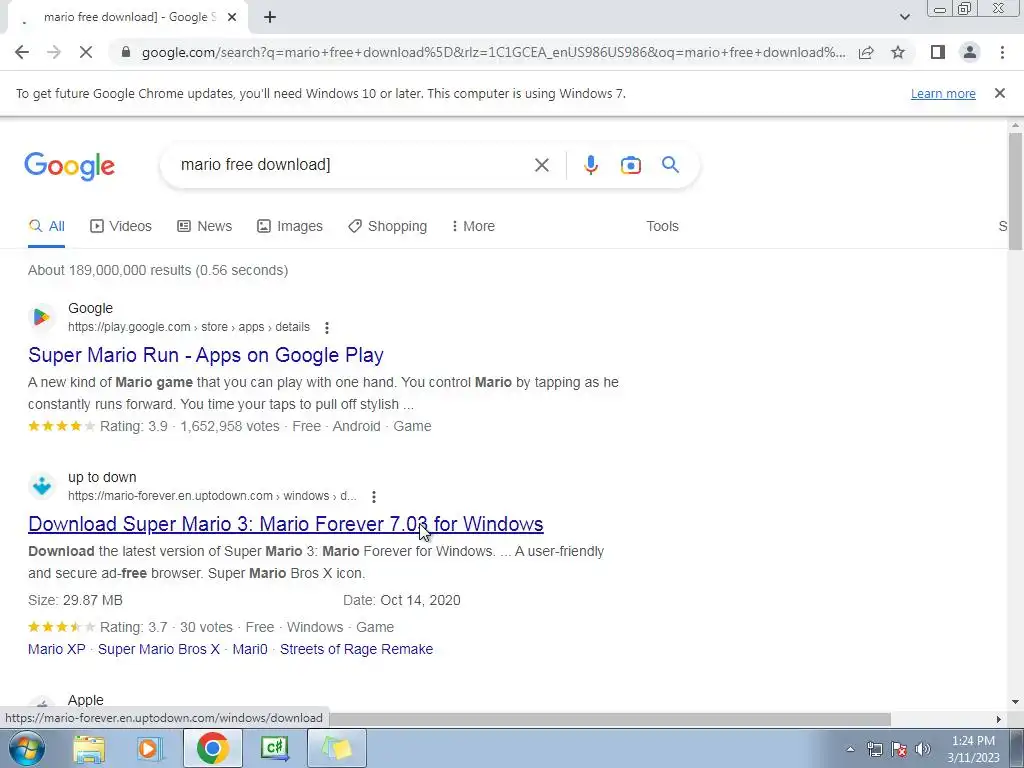Screen dimensions: 1024x768
Task: Open the search Tools options
Action: [662, 226]
